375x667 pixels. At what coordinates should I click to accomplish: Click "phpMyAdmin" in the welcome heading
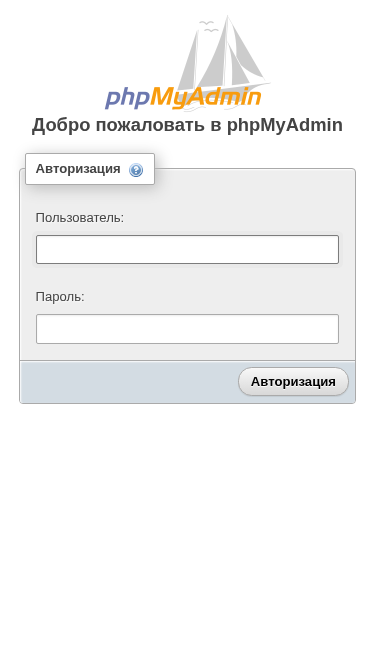pos(285,125)
